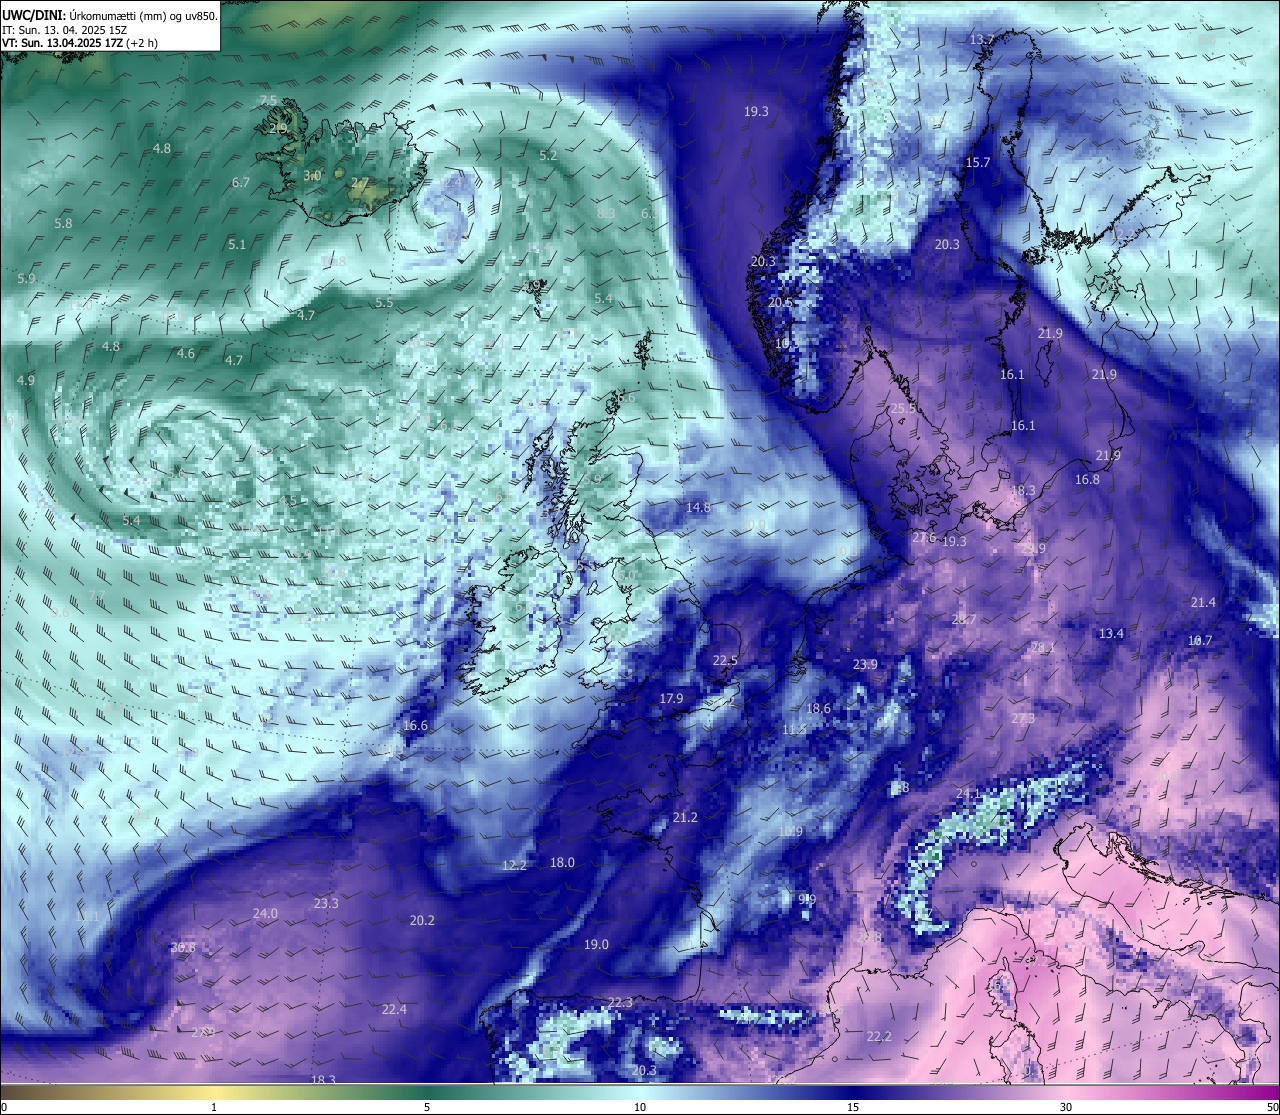This screenshot has width=1280, height=1115.
Task: Click the 5.8 value southwest of Iceland
Action: tap(63, 224)
